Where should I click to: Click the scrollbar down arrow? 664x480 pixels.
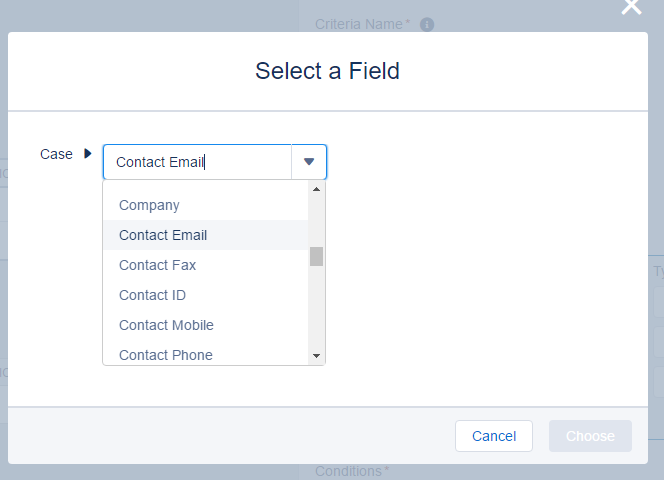pyautogui.click(x=316, y=356)
